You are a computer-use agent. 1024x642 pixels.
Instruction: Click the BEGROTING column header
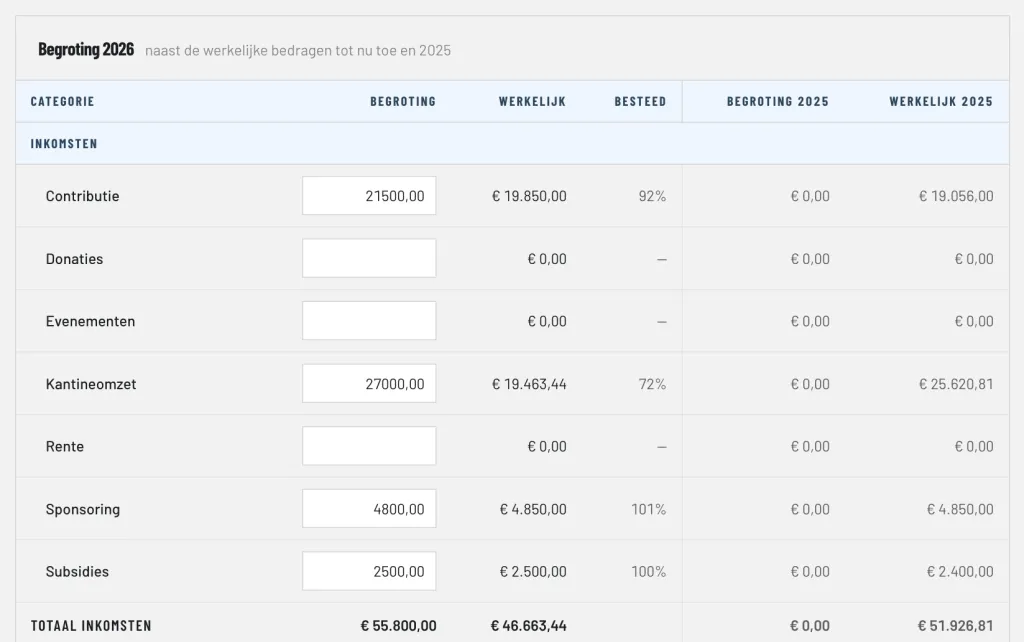click(403, 101)
